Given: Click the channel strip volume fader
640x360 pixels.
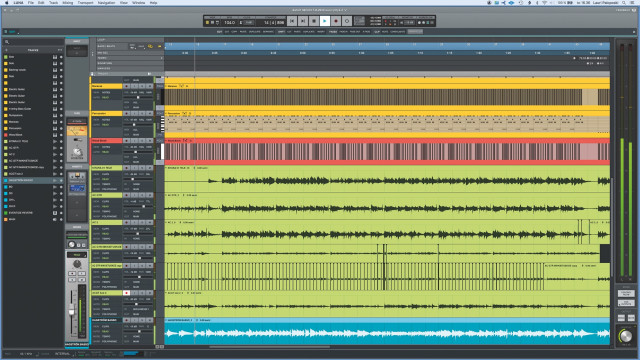Looking at the screenshot, I should (x=71, y=312).
